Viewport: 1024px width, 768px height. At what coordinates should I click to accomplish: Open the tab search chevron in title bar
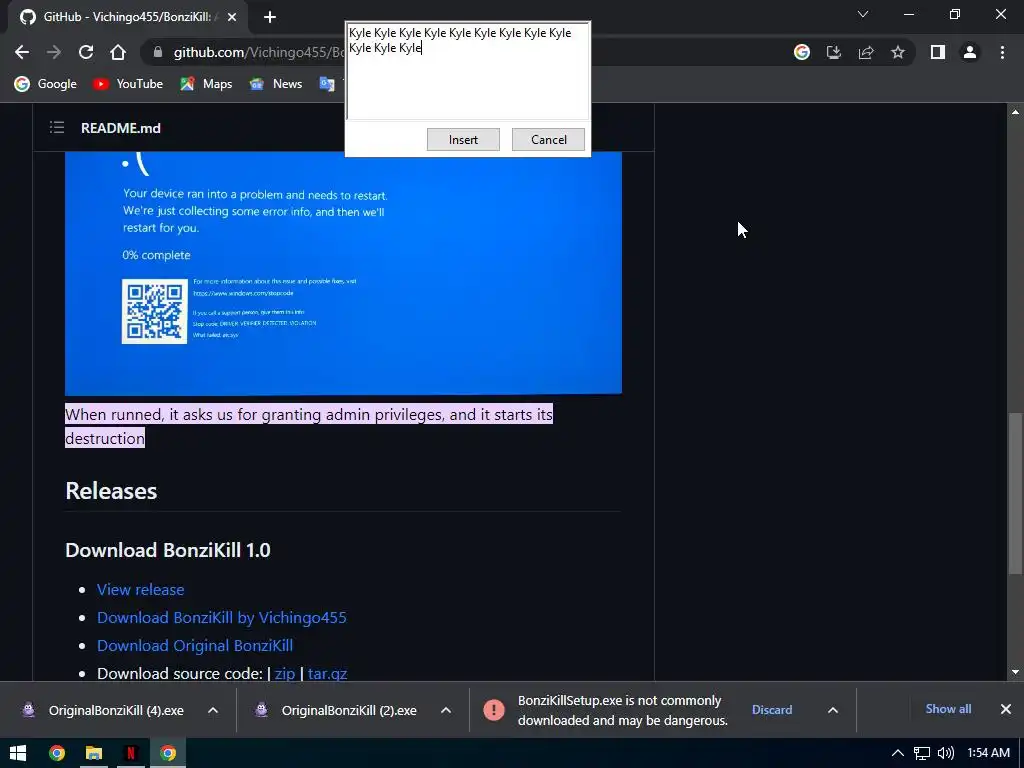coord(863,14)
